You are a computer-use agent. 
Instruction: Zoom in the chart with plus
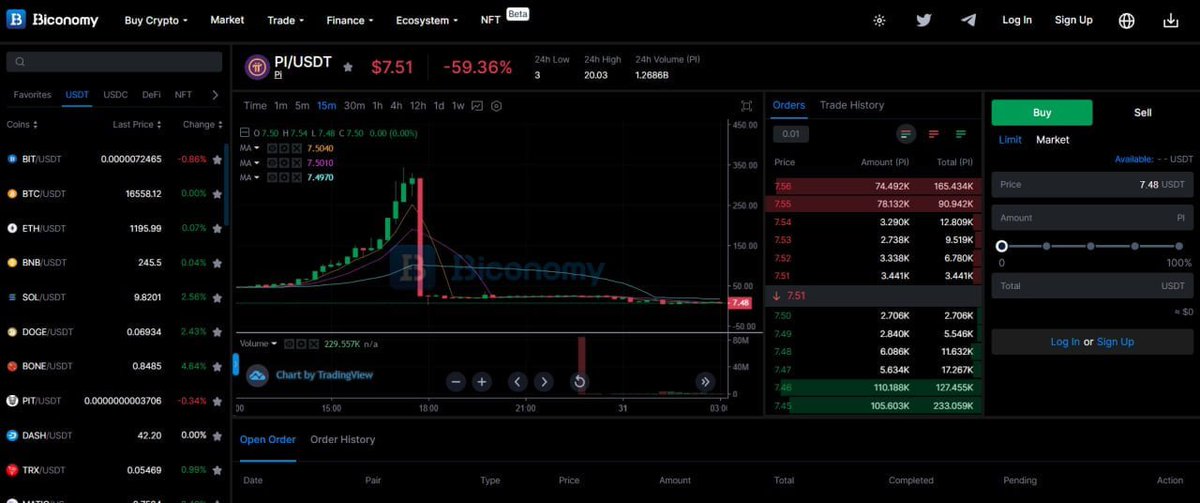[x=481, y=381]
